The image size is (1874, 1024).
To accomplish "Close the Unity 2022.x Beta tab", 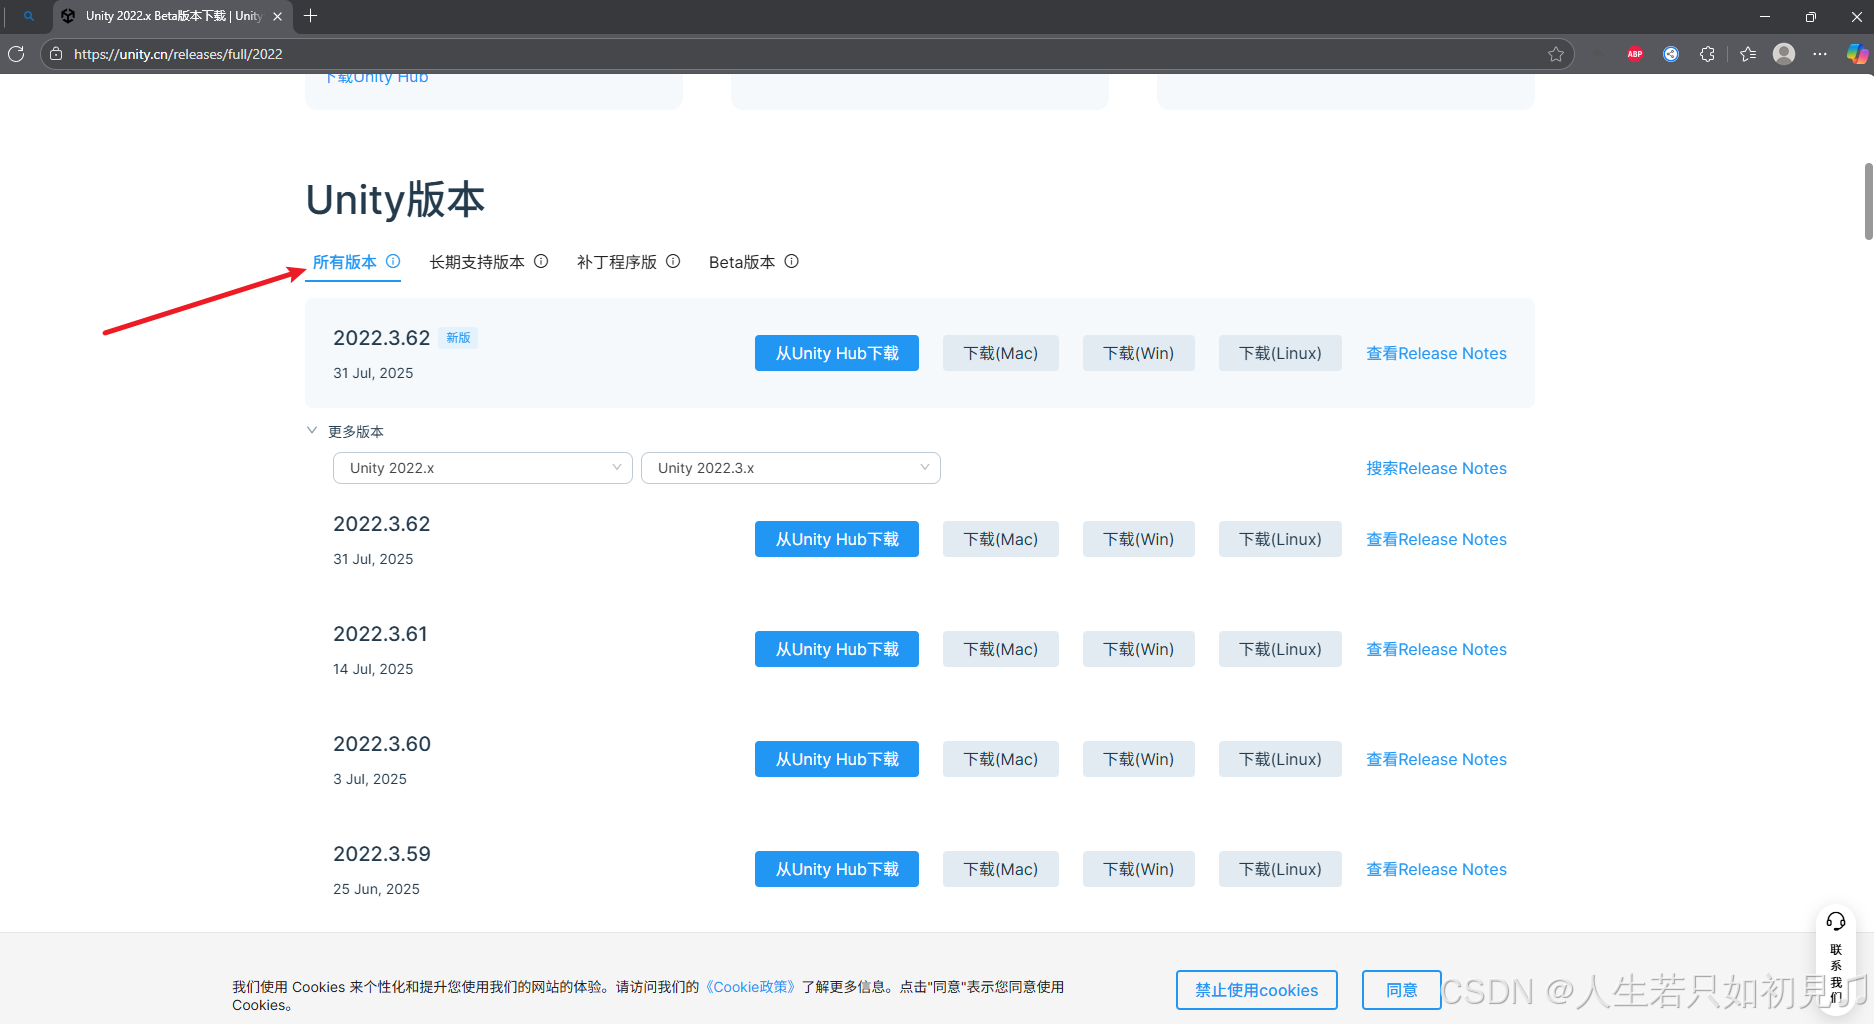I will (x=277, y=16).
